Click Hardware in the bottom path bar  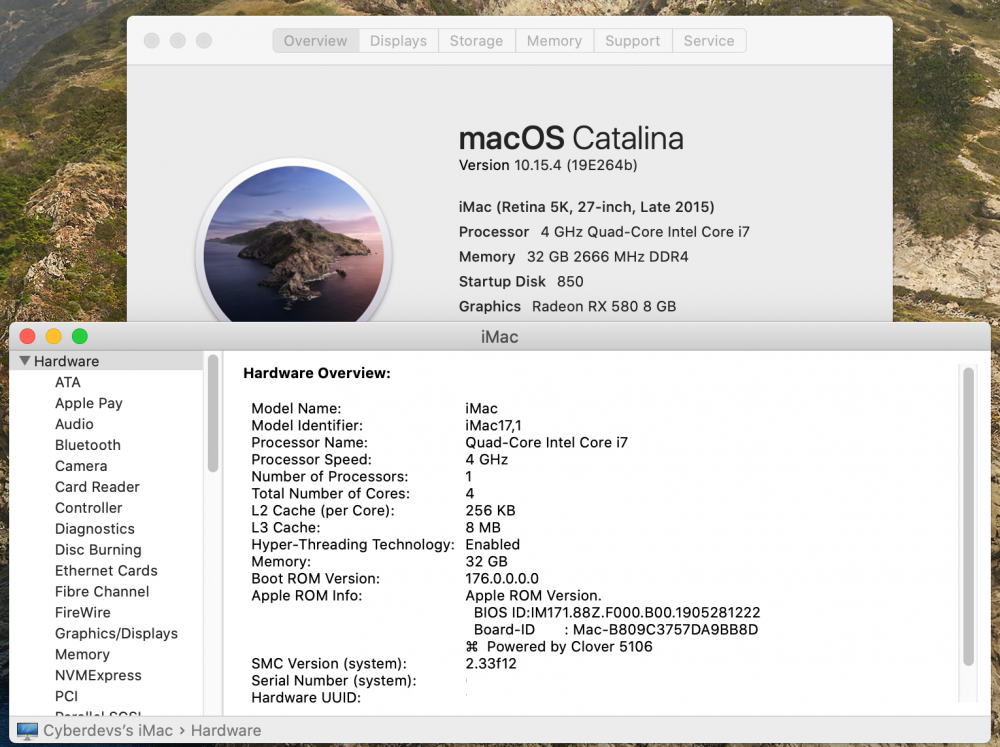pyautogui.click(x=226, y=730)
